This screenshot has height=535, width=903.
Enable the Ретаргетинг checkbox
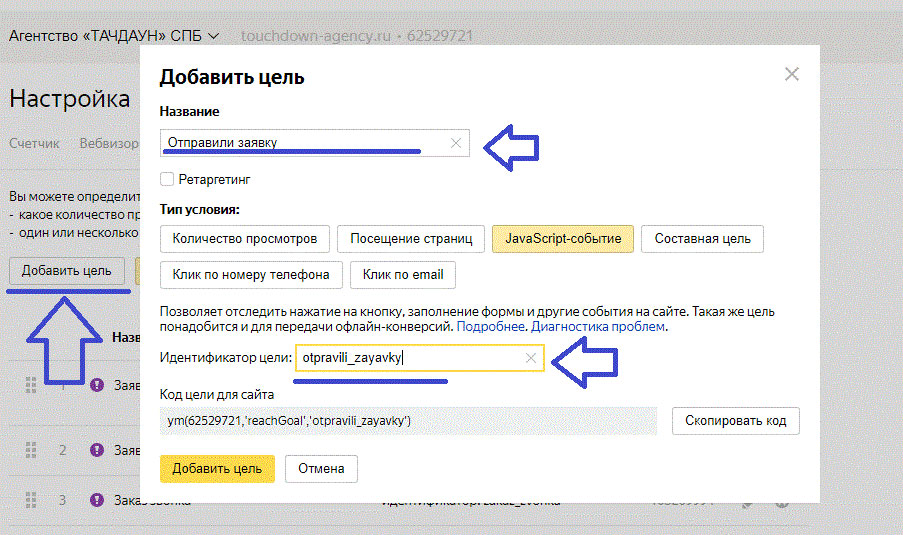167,179
